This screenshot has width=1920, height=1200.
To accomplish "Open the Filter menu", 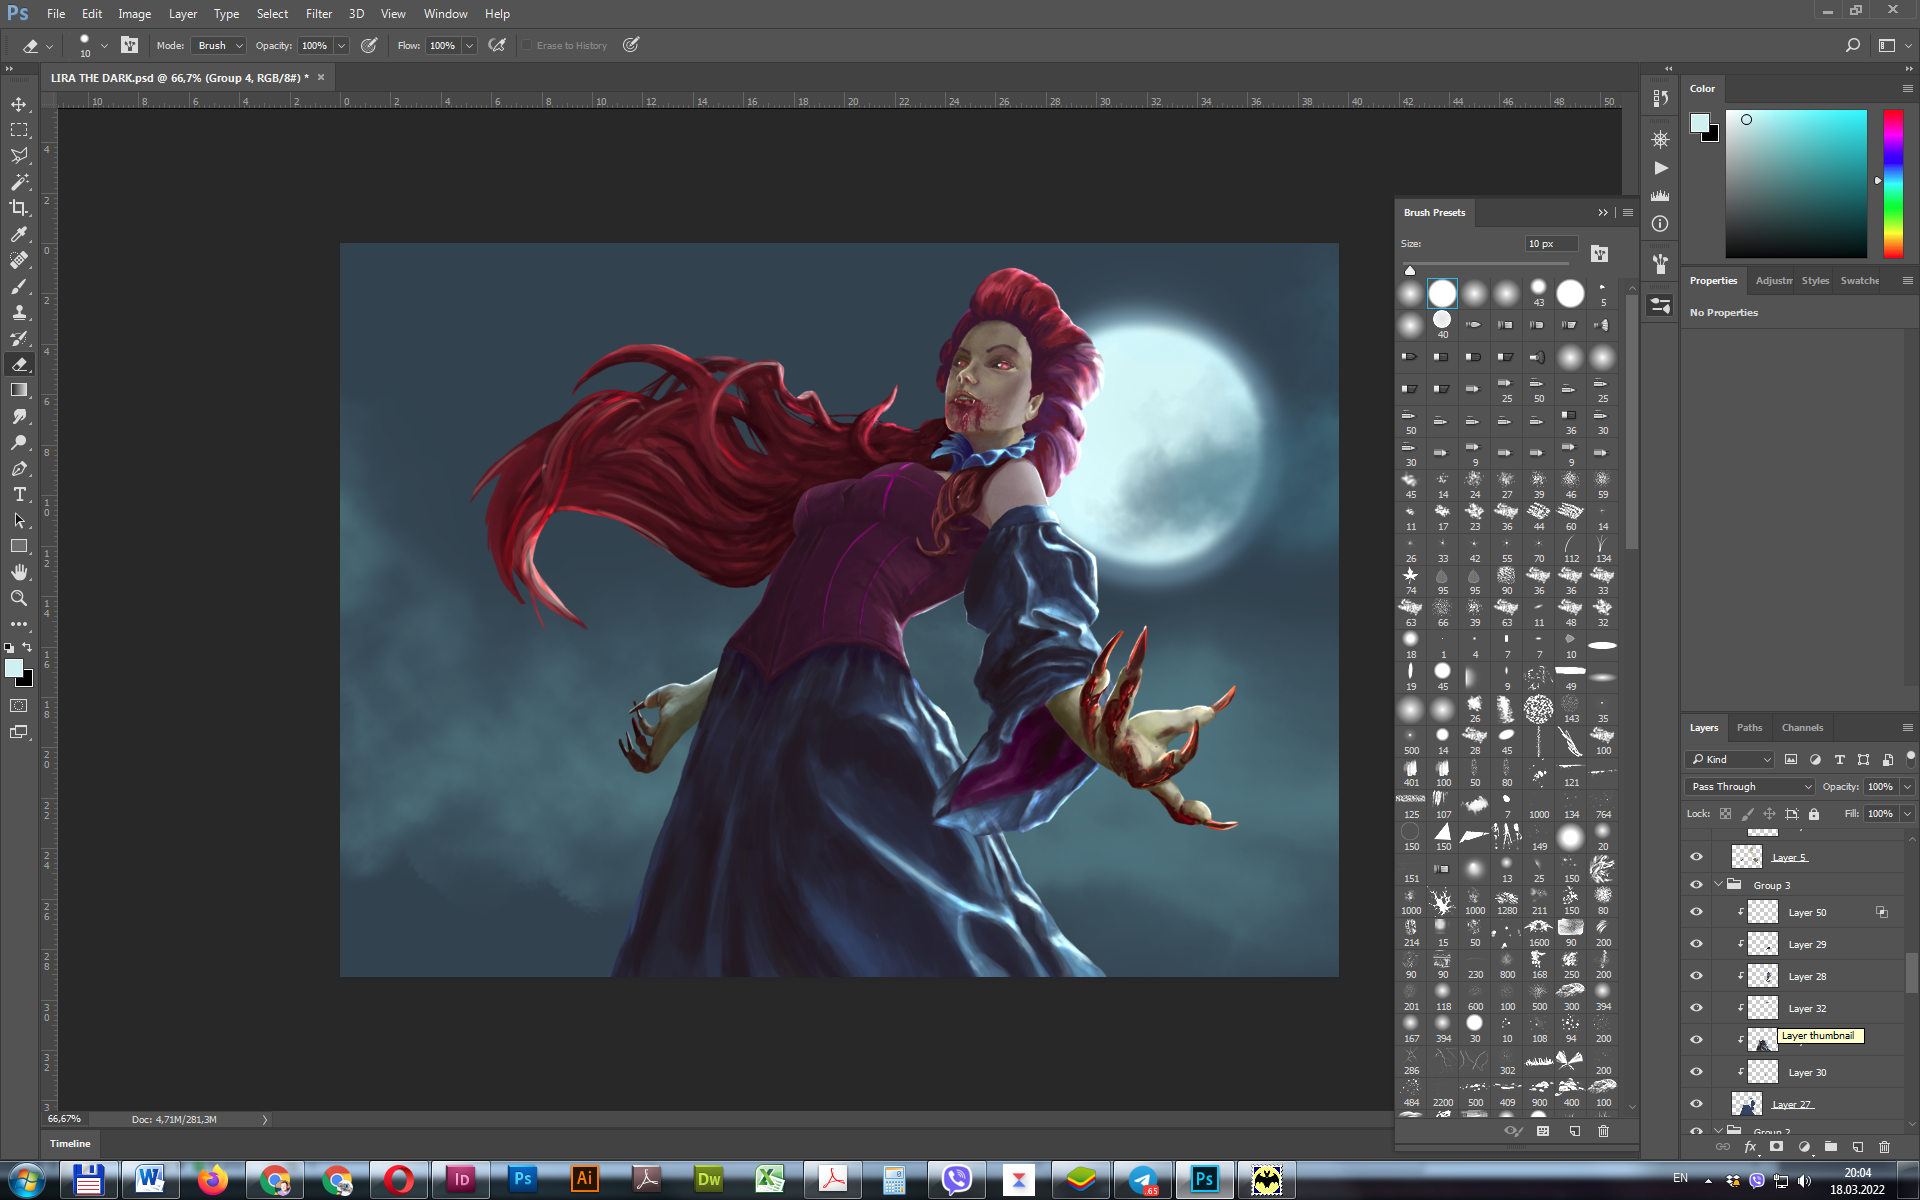I will coord(319,14).
